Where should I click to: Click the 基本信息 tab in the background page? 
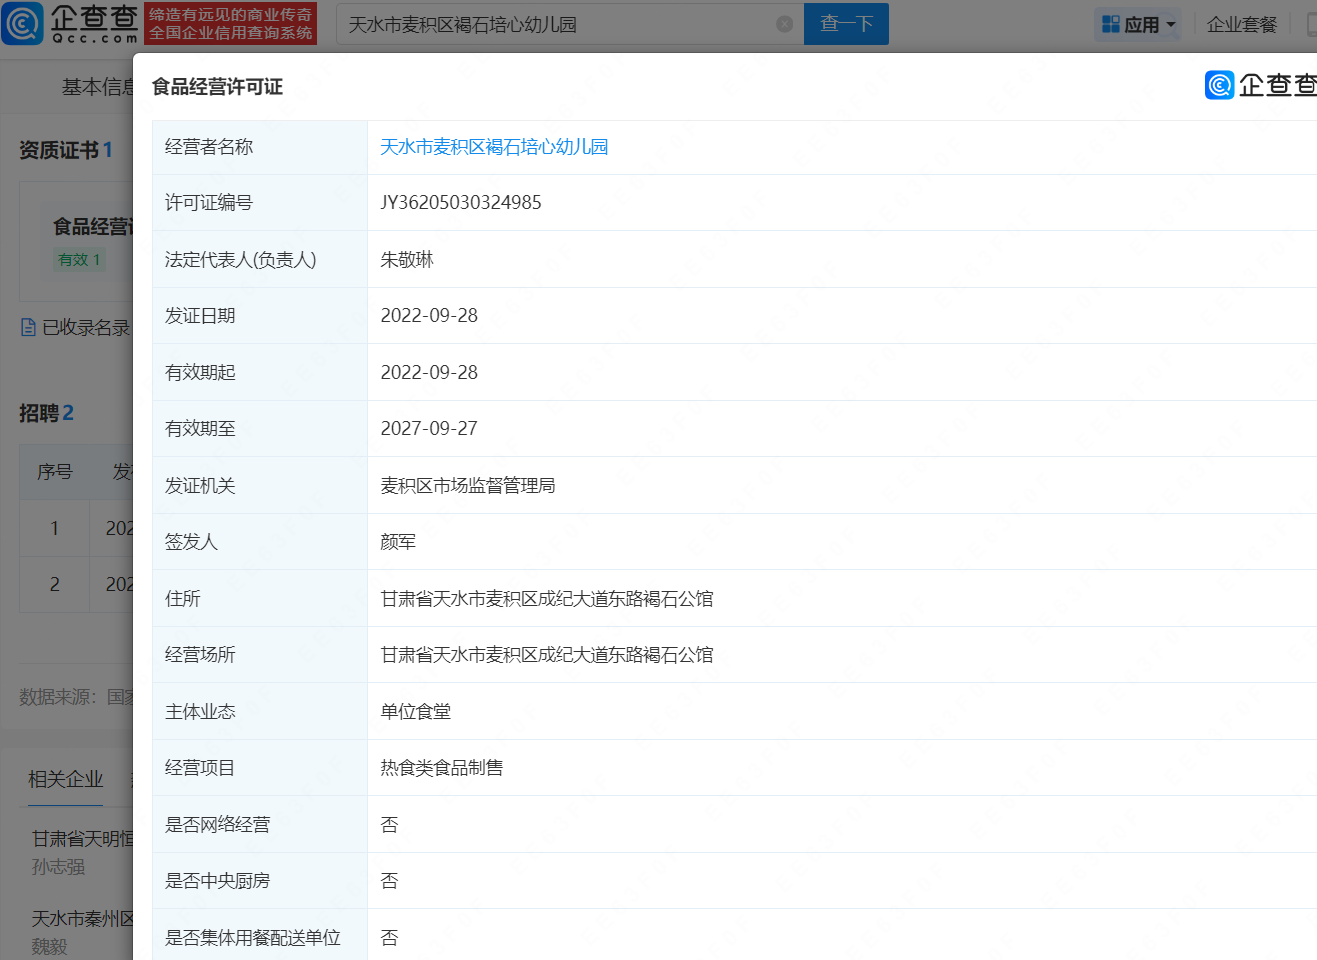pyautogui.click(x=97, y=87)
